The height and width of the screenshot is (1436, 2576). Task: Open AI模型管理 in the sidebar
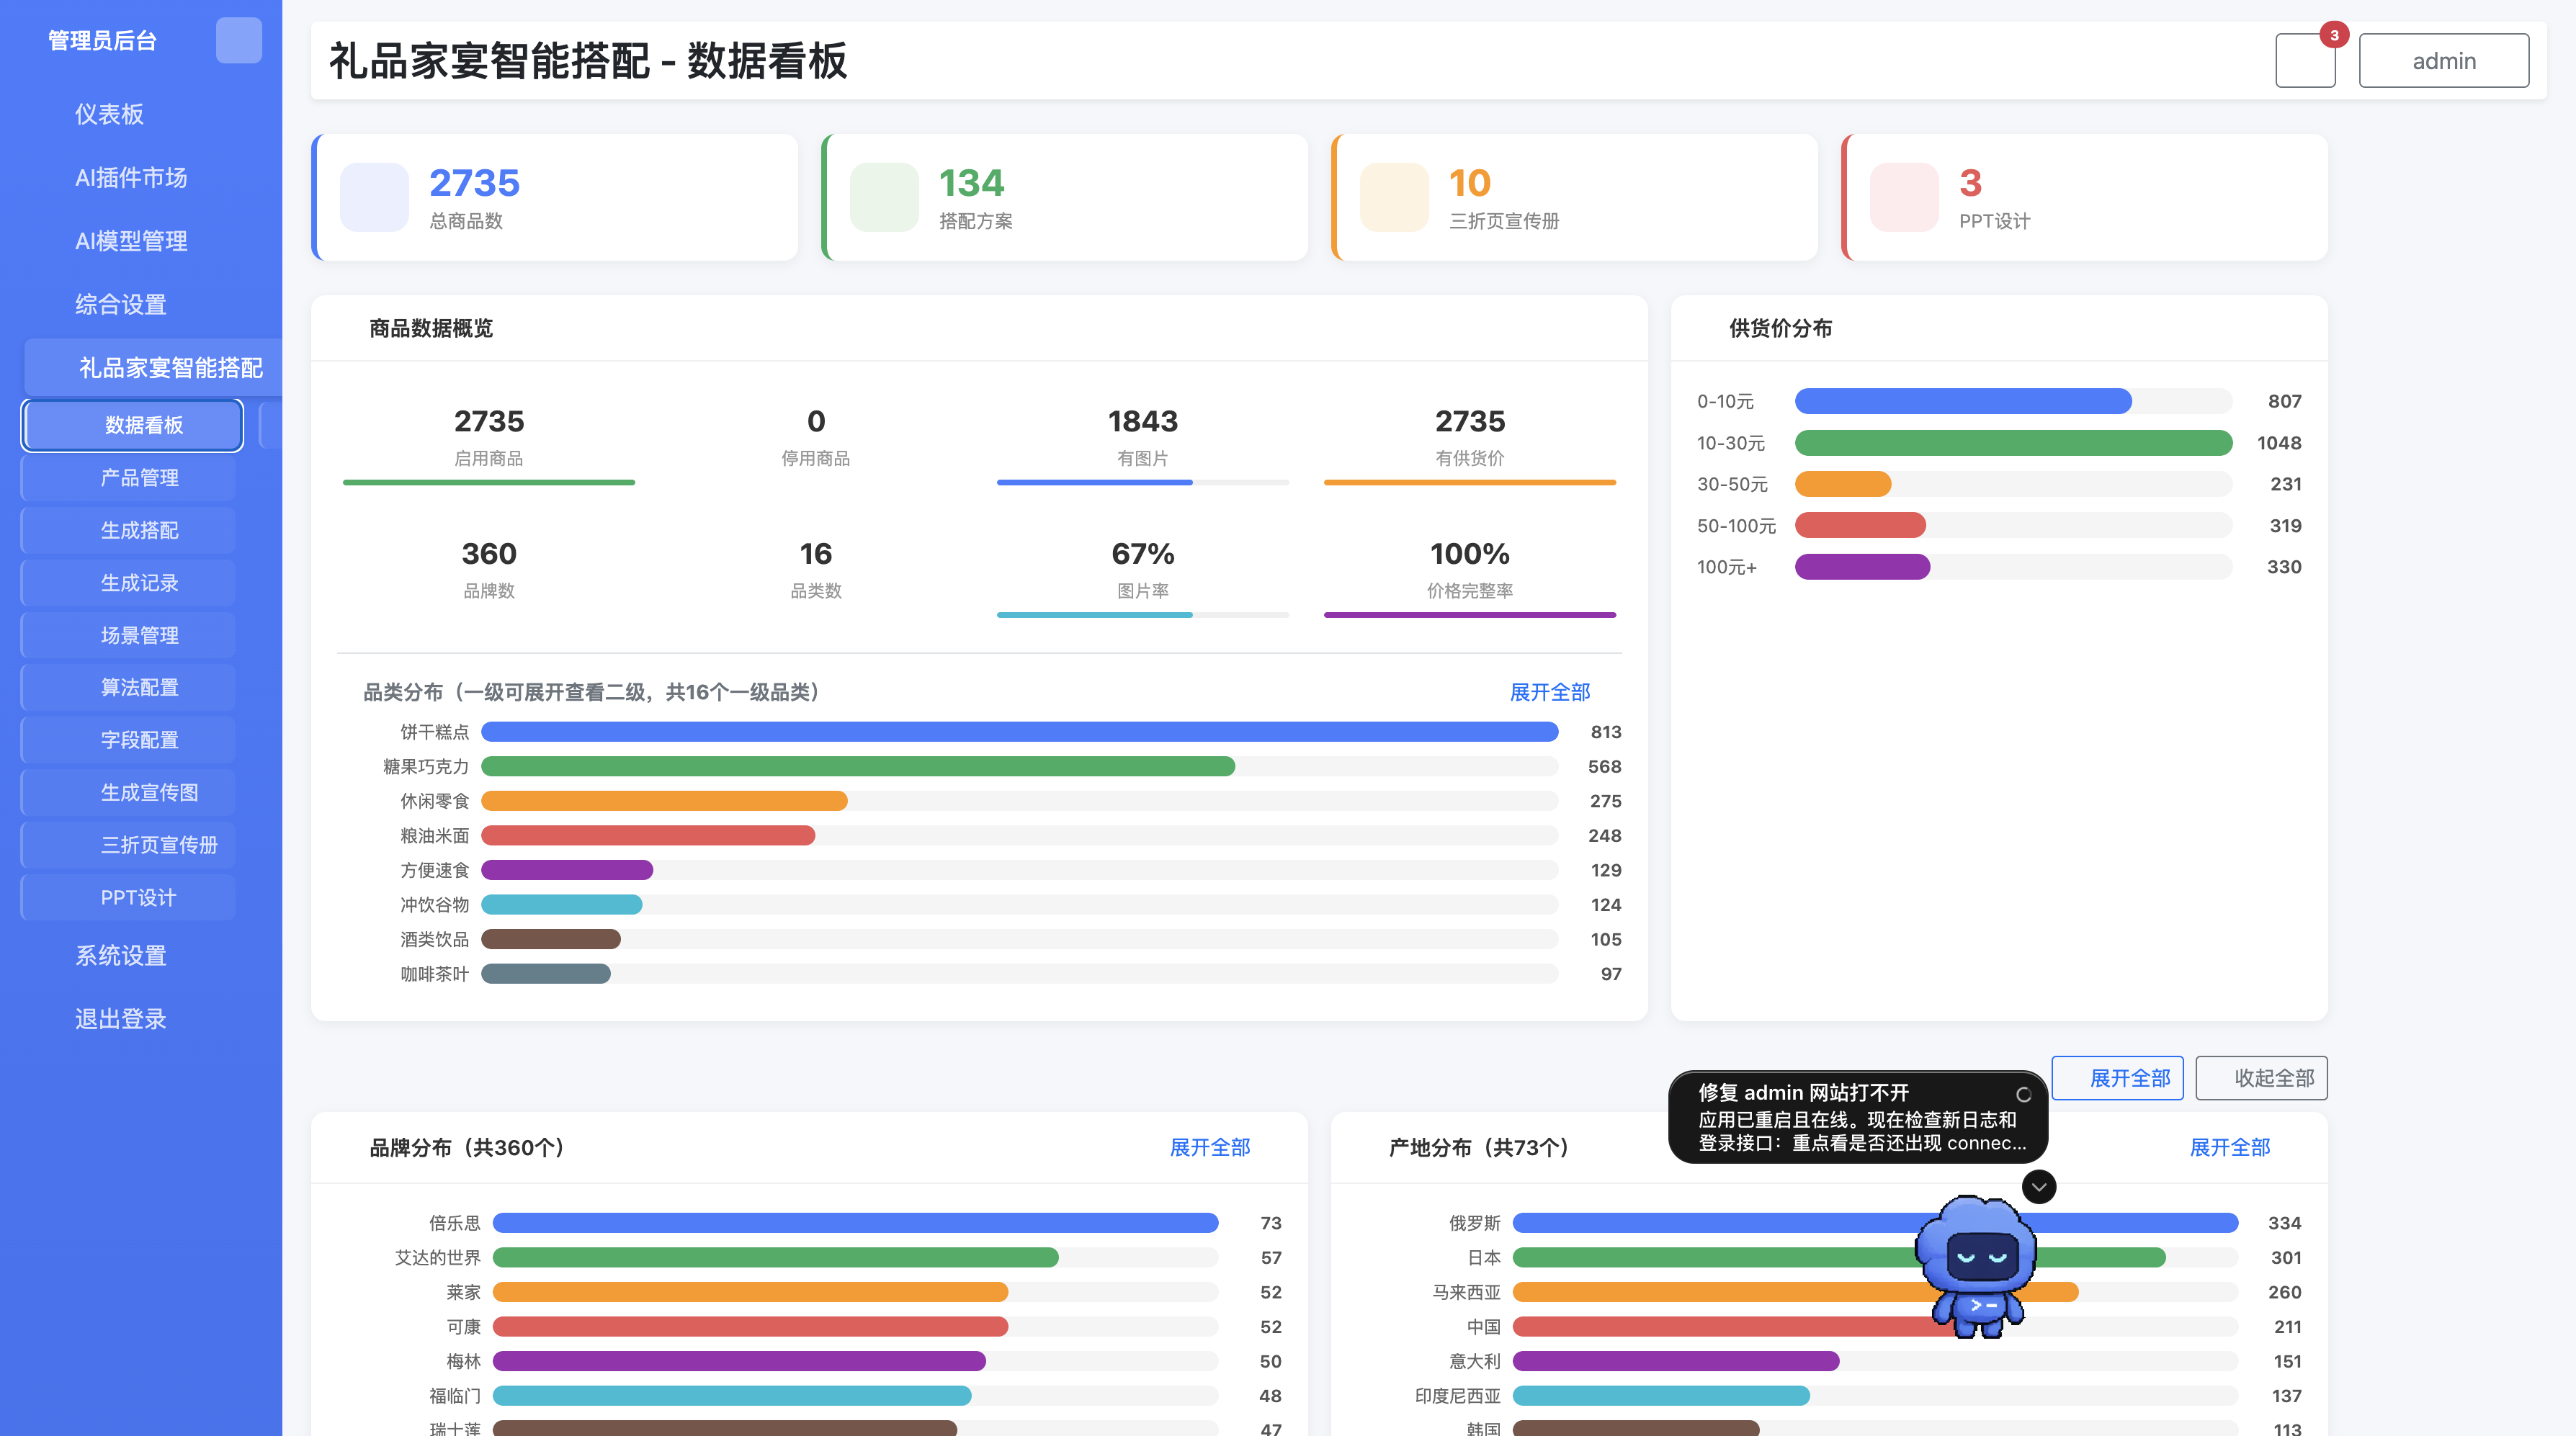click(x=131, y=241)
